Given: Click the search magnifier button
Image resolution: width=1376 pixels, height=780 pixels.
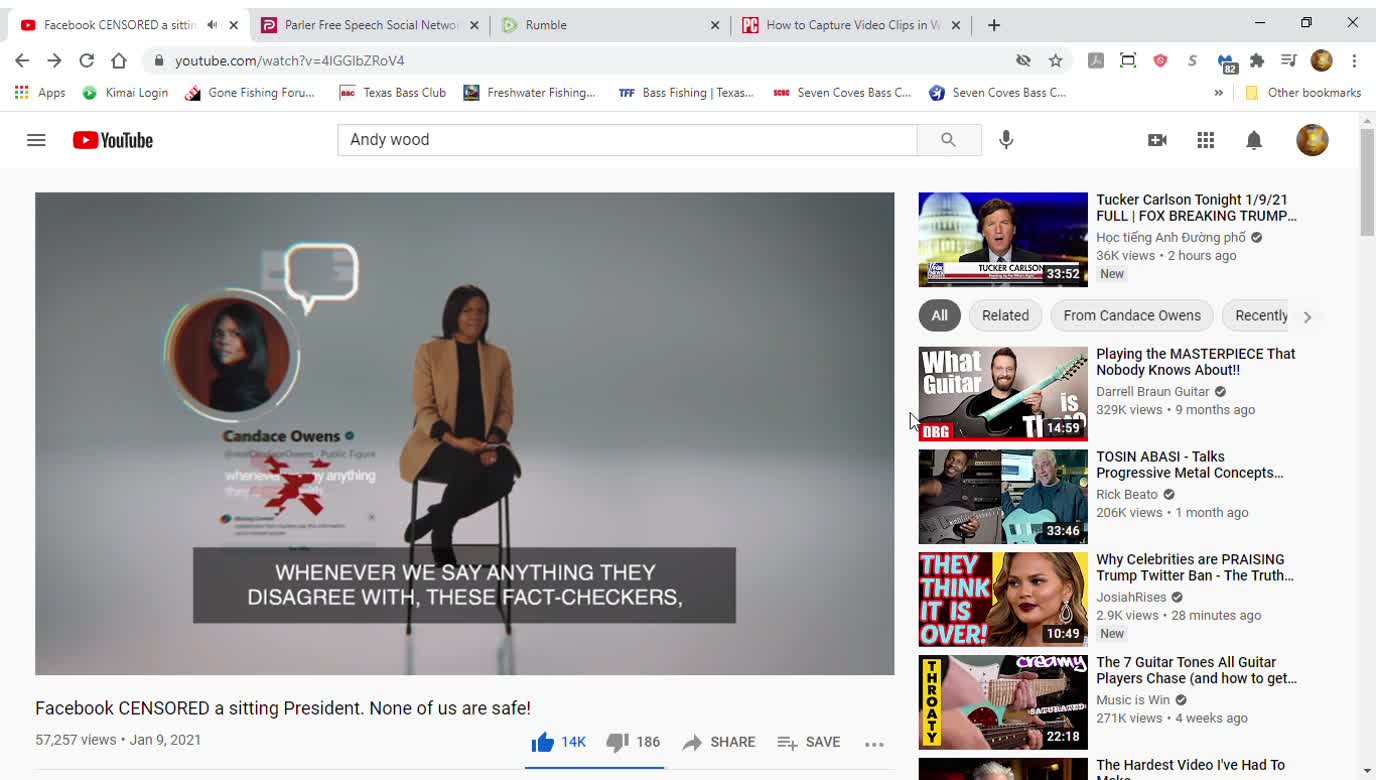Looking at the screenshot, I should [x=948, y=140].
